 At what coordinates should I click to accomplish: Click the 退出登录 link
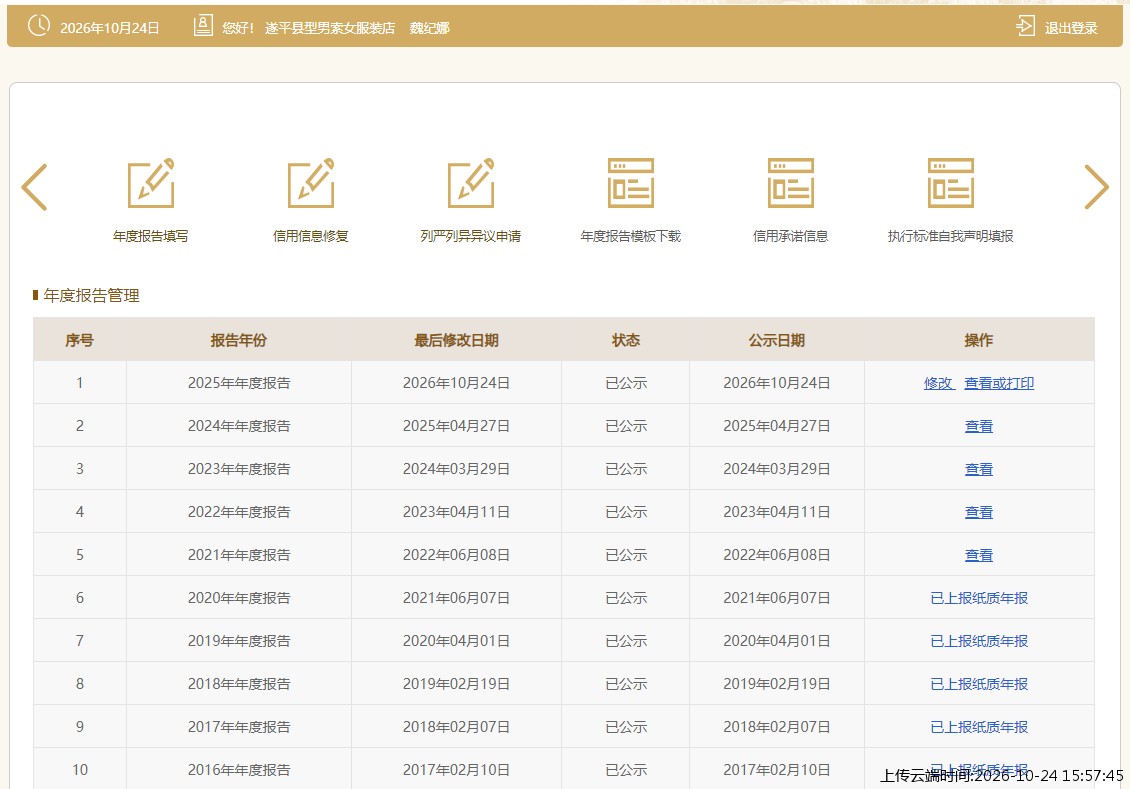[x=1071, y=28]
